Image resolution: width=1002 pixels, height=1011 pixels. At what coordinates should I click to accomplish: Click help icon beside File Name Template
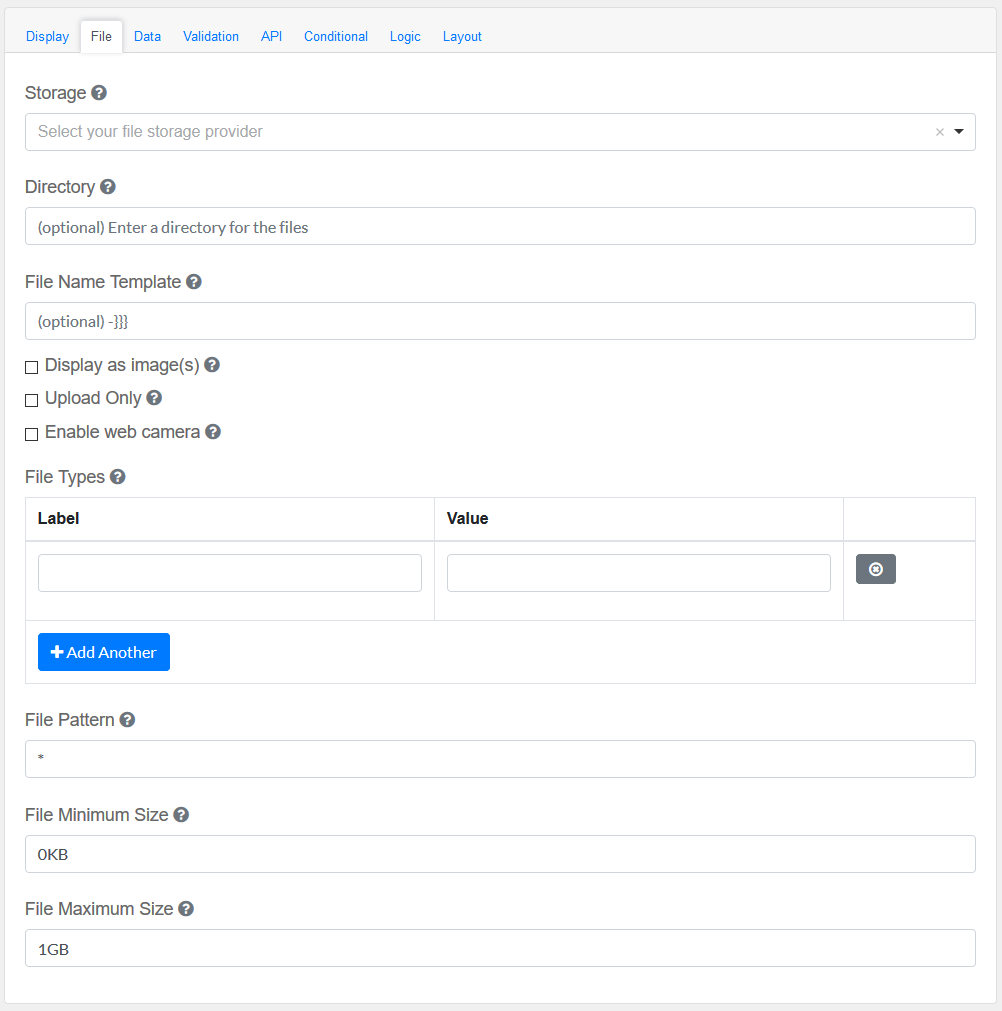tap(194, 282)
